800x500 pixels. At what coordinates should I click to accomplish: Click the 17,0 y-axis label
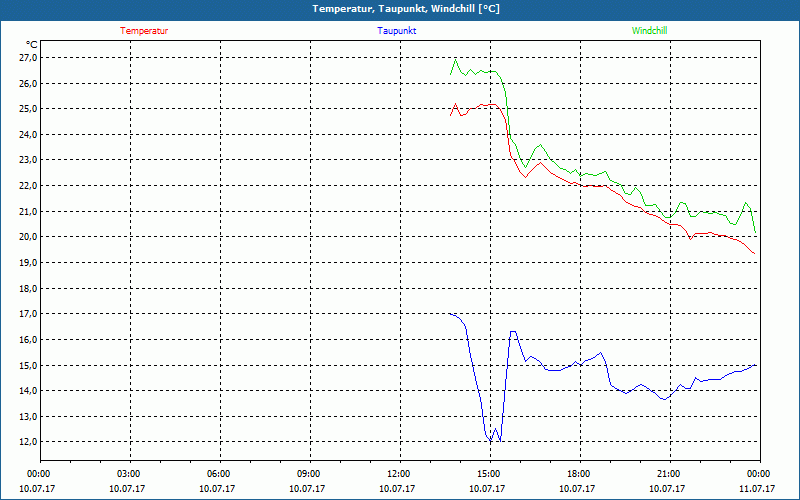coord(28,314)
